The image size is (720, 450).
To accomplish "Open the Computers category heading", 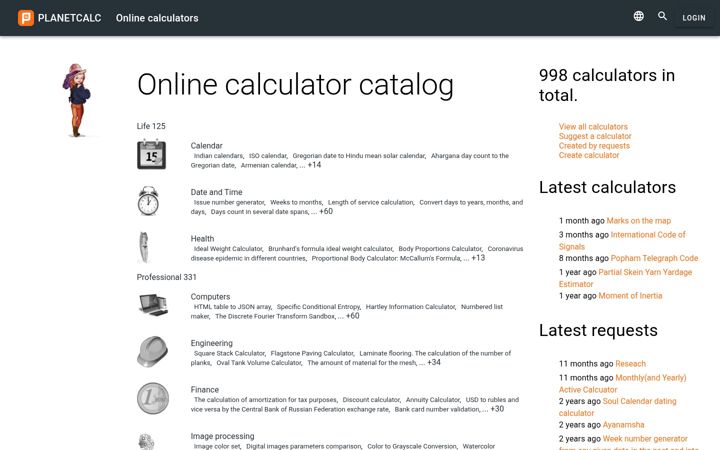I will pyautogui.click(x=210, y=297).
